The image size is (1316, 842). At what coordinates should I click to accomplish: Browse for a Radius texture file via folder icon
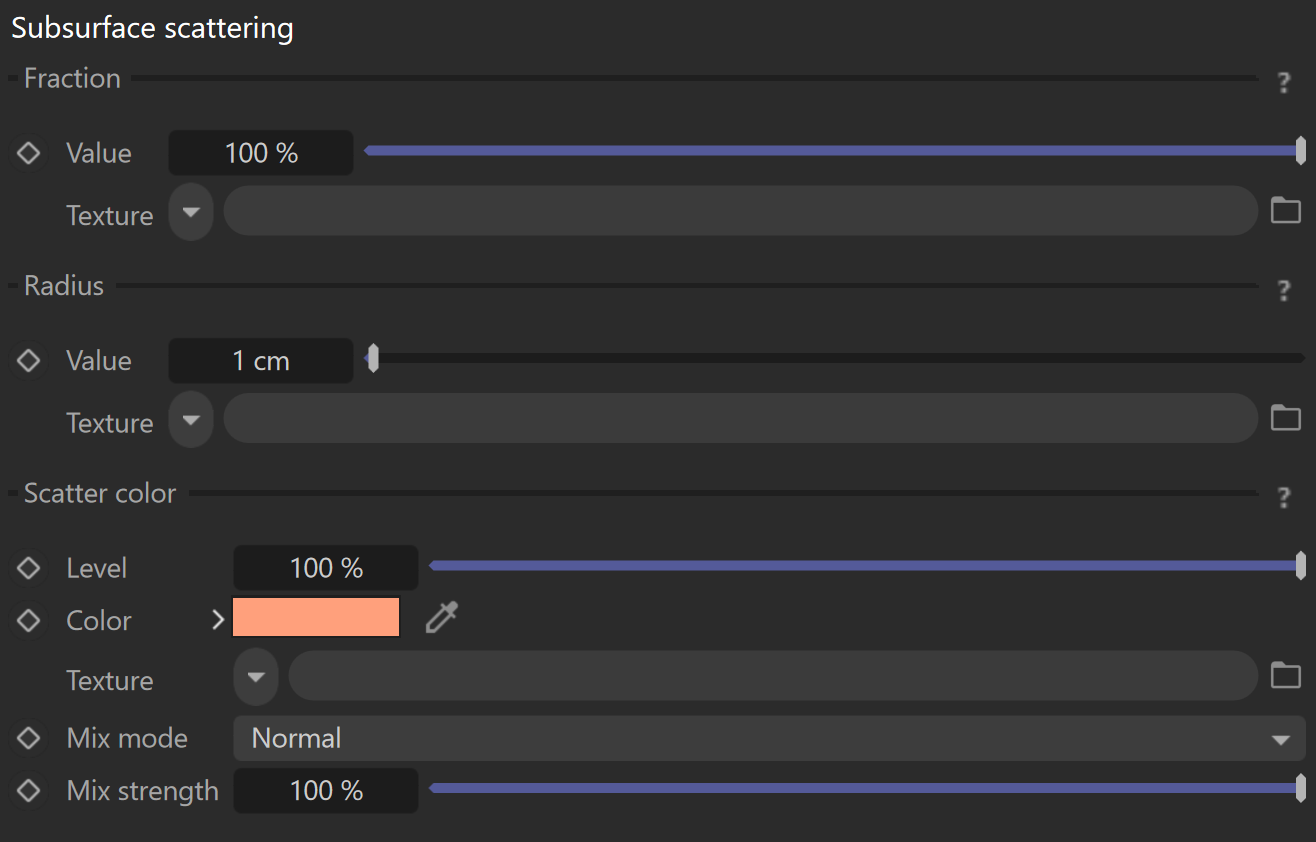pyautogui.click(x=1285, y=418)
